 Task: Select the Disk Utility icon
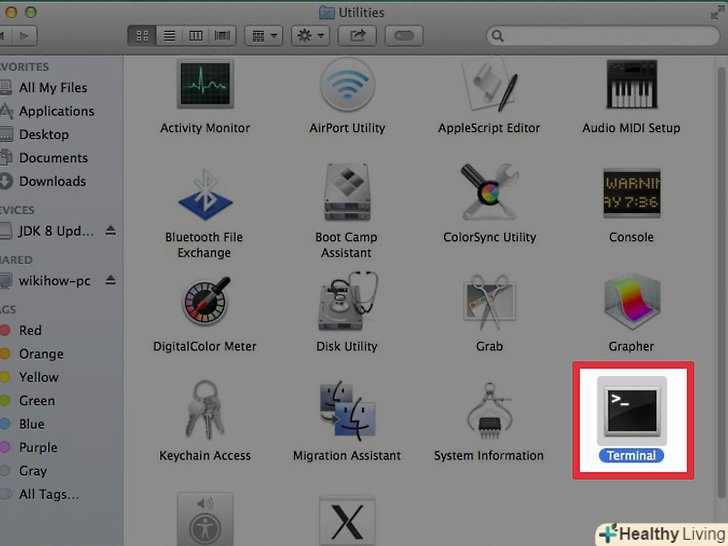347,301
